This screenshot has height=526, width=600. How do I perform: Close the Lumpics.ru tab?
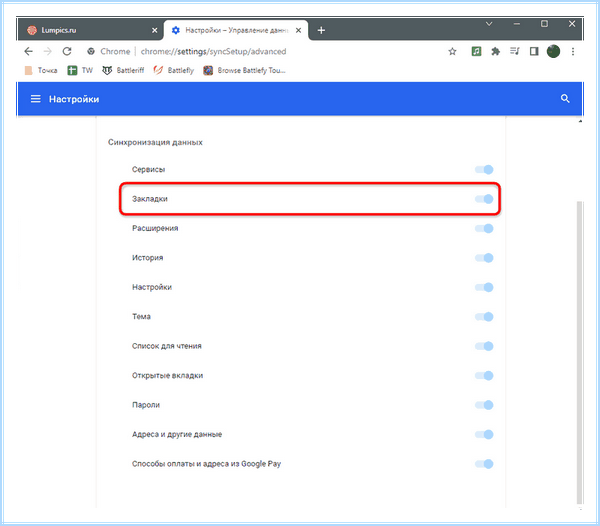tap(155, 30)
